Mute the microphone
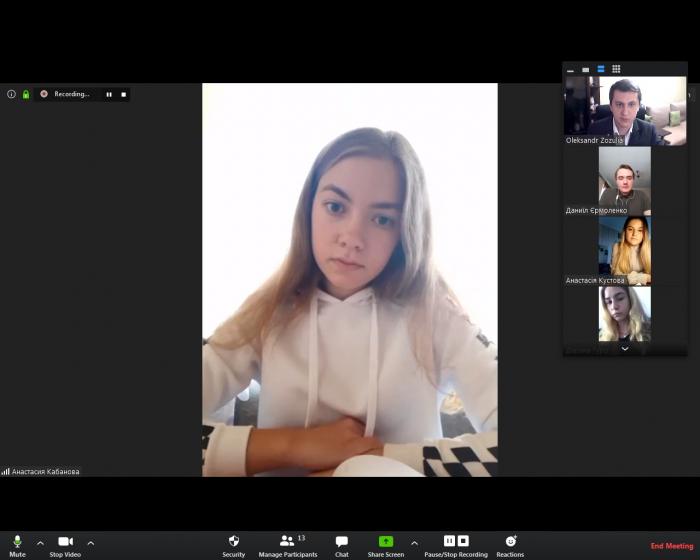This screenshot has height=560, width=700. (x=17, y=542)
